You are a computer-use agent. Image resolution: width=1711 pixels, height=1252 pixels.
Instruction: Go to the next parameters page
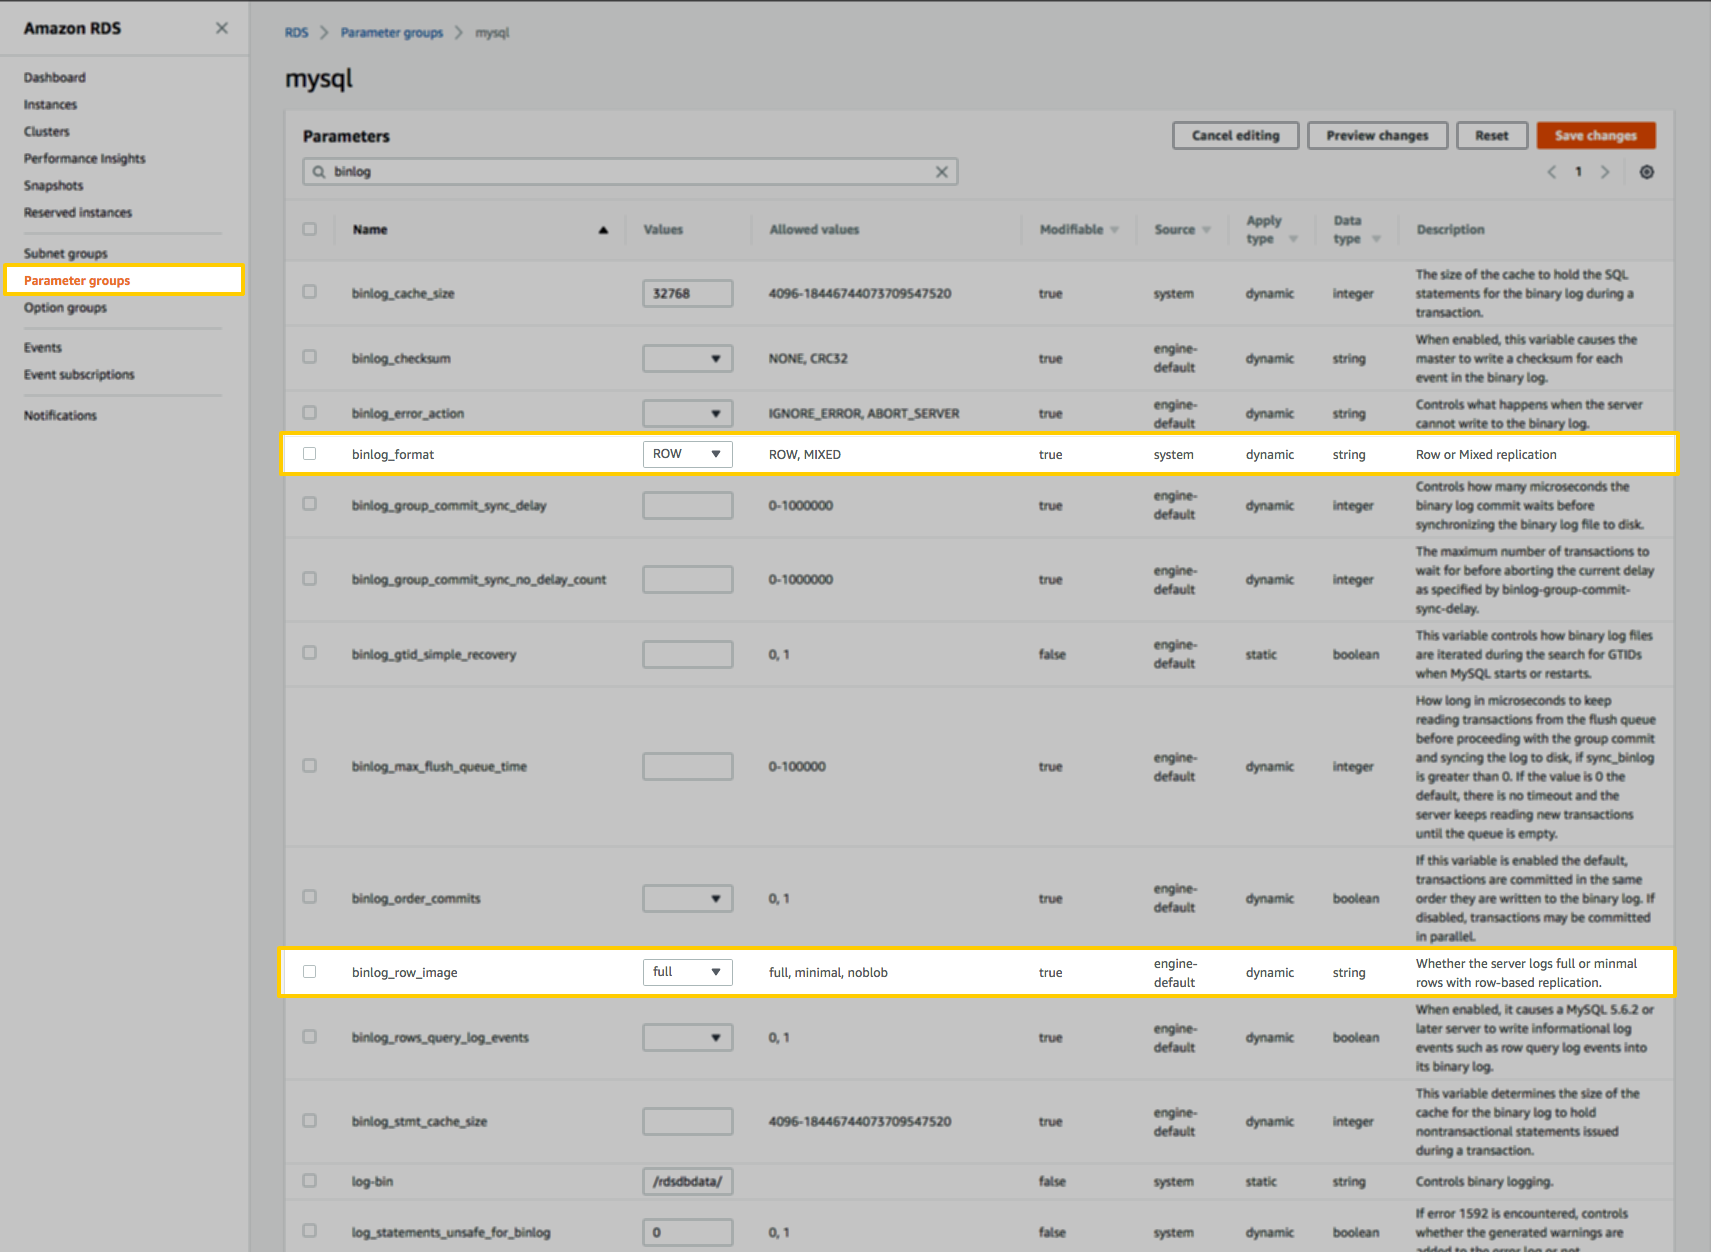point(1605,171)
